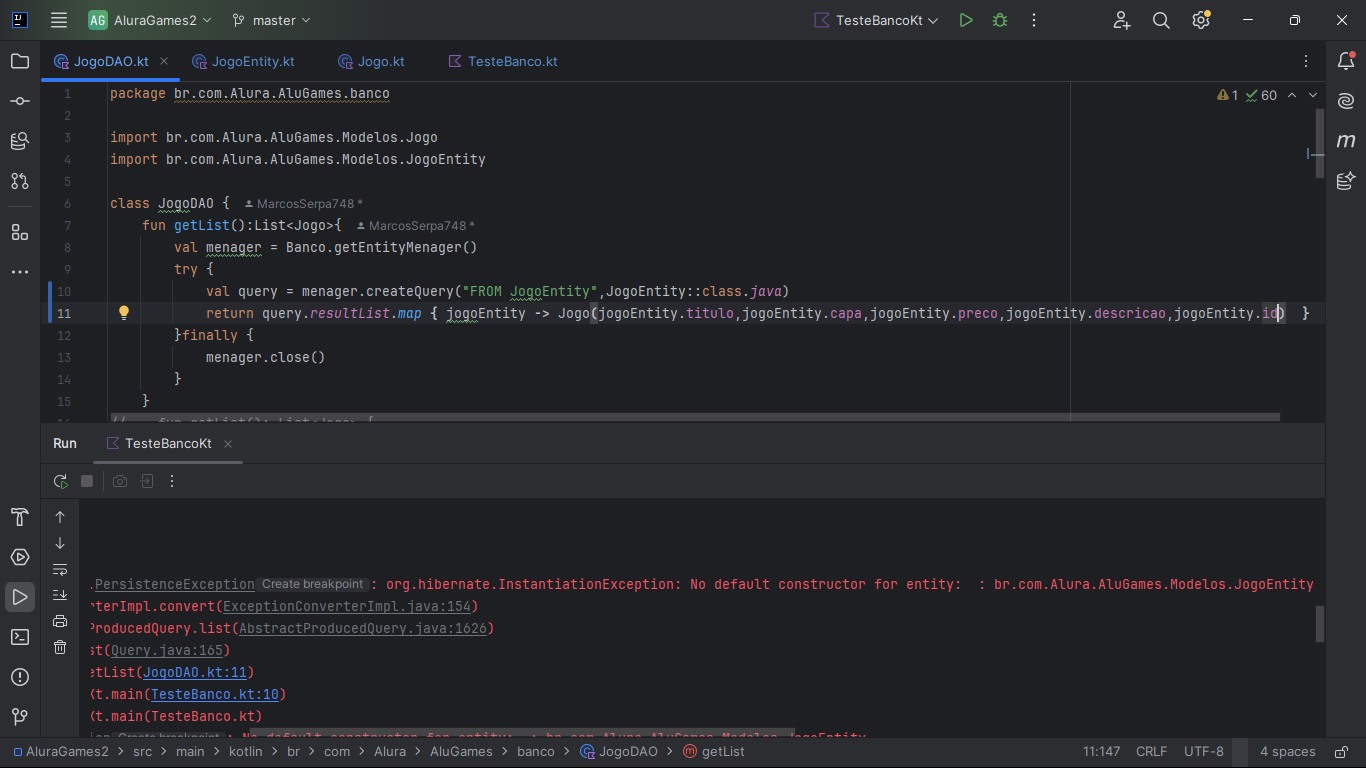Open the editor tabs more options menu
This screenshot has height=768, width=1366.
(1307, 61)
